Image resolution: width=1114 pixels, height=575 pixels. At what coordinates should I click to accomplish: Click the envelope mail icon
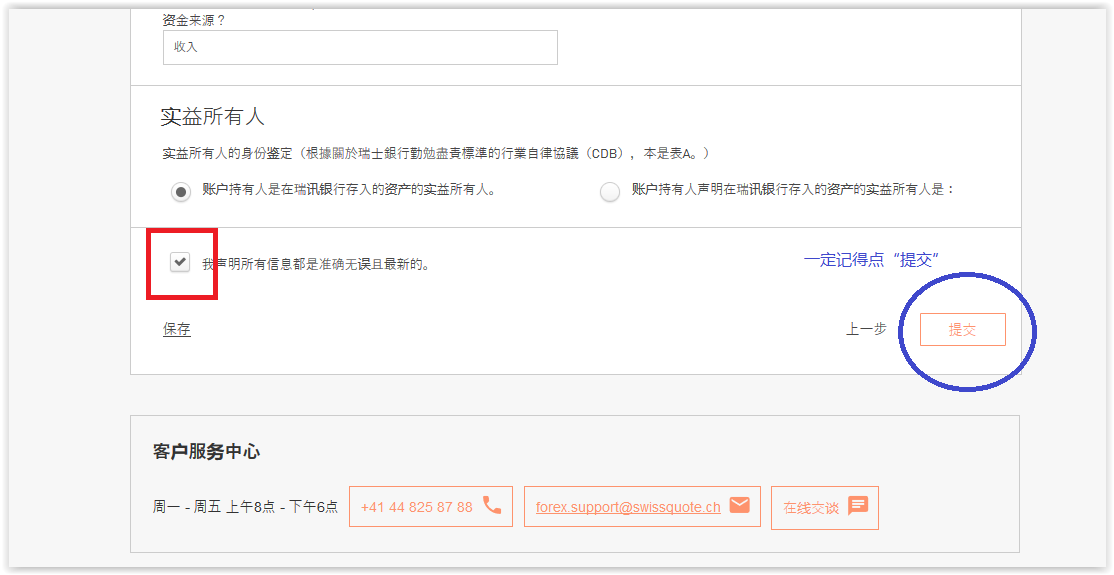(x=740, y=505)
